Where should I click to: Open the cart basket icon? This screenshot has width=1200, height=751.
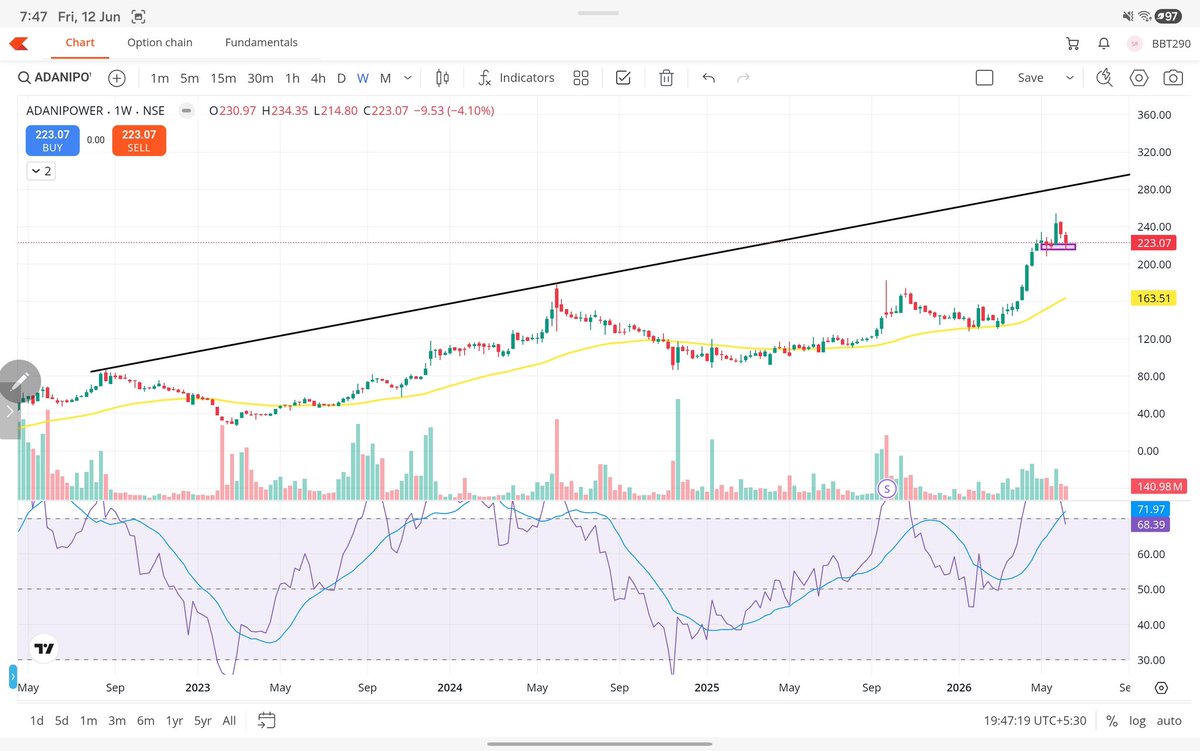point(1073,44)
